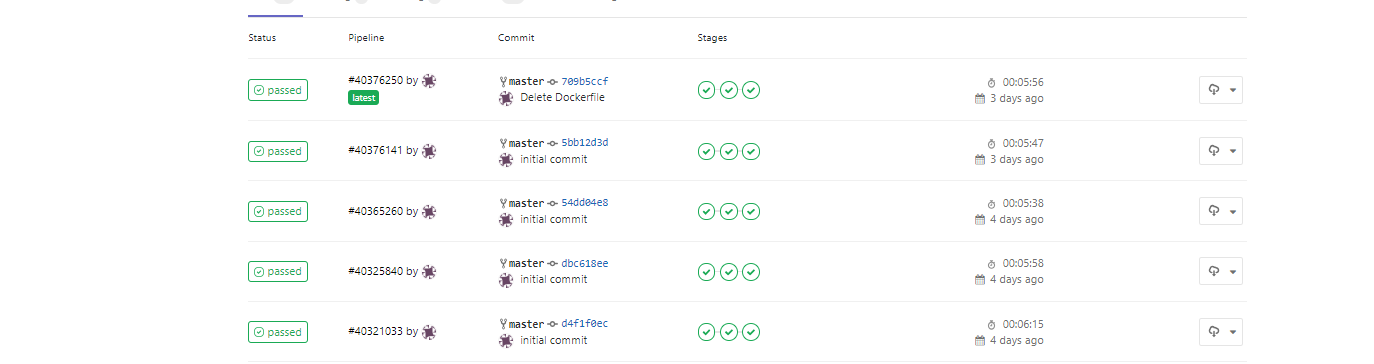Open third stage icon of pipeline #40376250
The image size is (1374, 364).
[x=751, y=90]
